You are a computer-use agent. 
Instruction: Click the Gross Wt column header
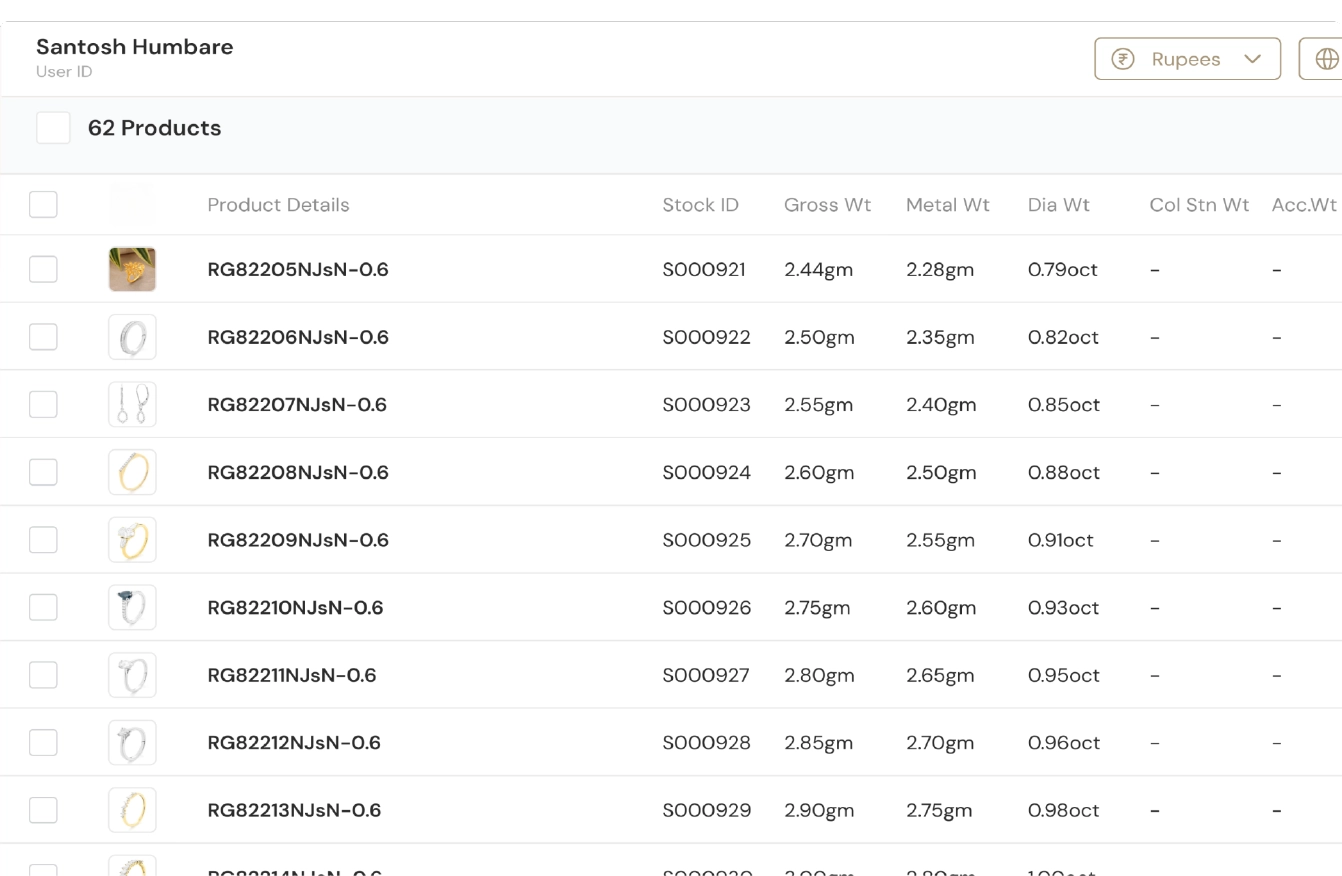pos(828,205)
